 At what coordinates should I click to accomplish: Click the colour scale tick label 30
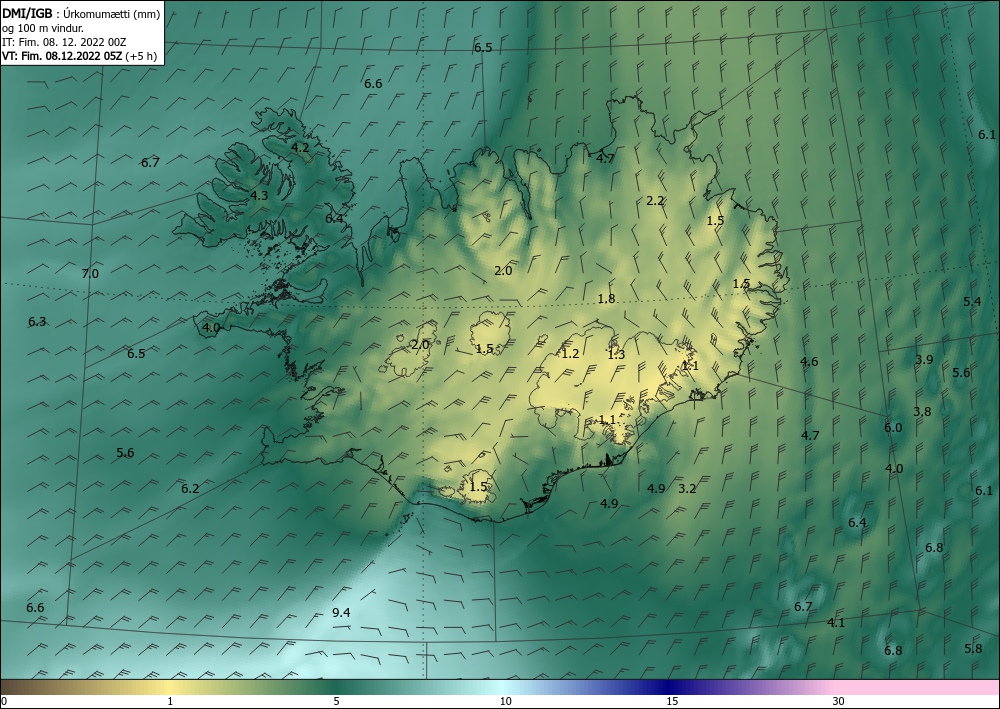click(x=839, y=702)
